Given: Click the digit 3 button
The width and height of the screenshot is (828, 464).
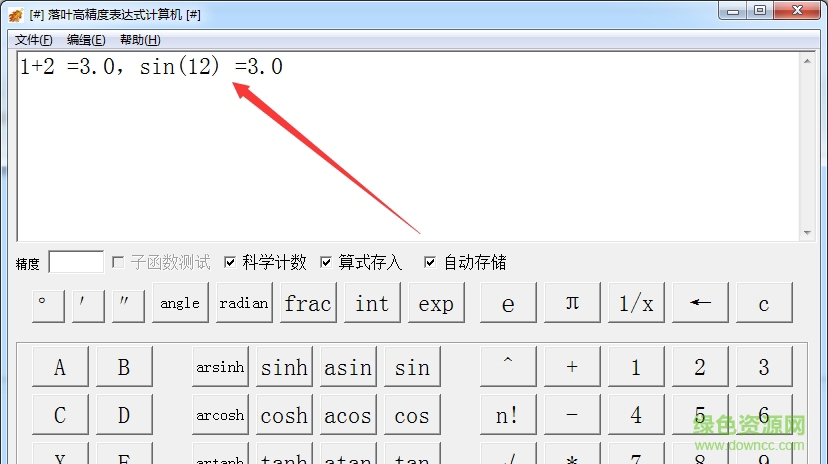Looking at the screenshot, I should click(764, 367).
